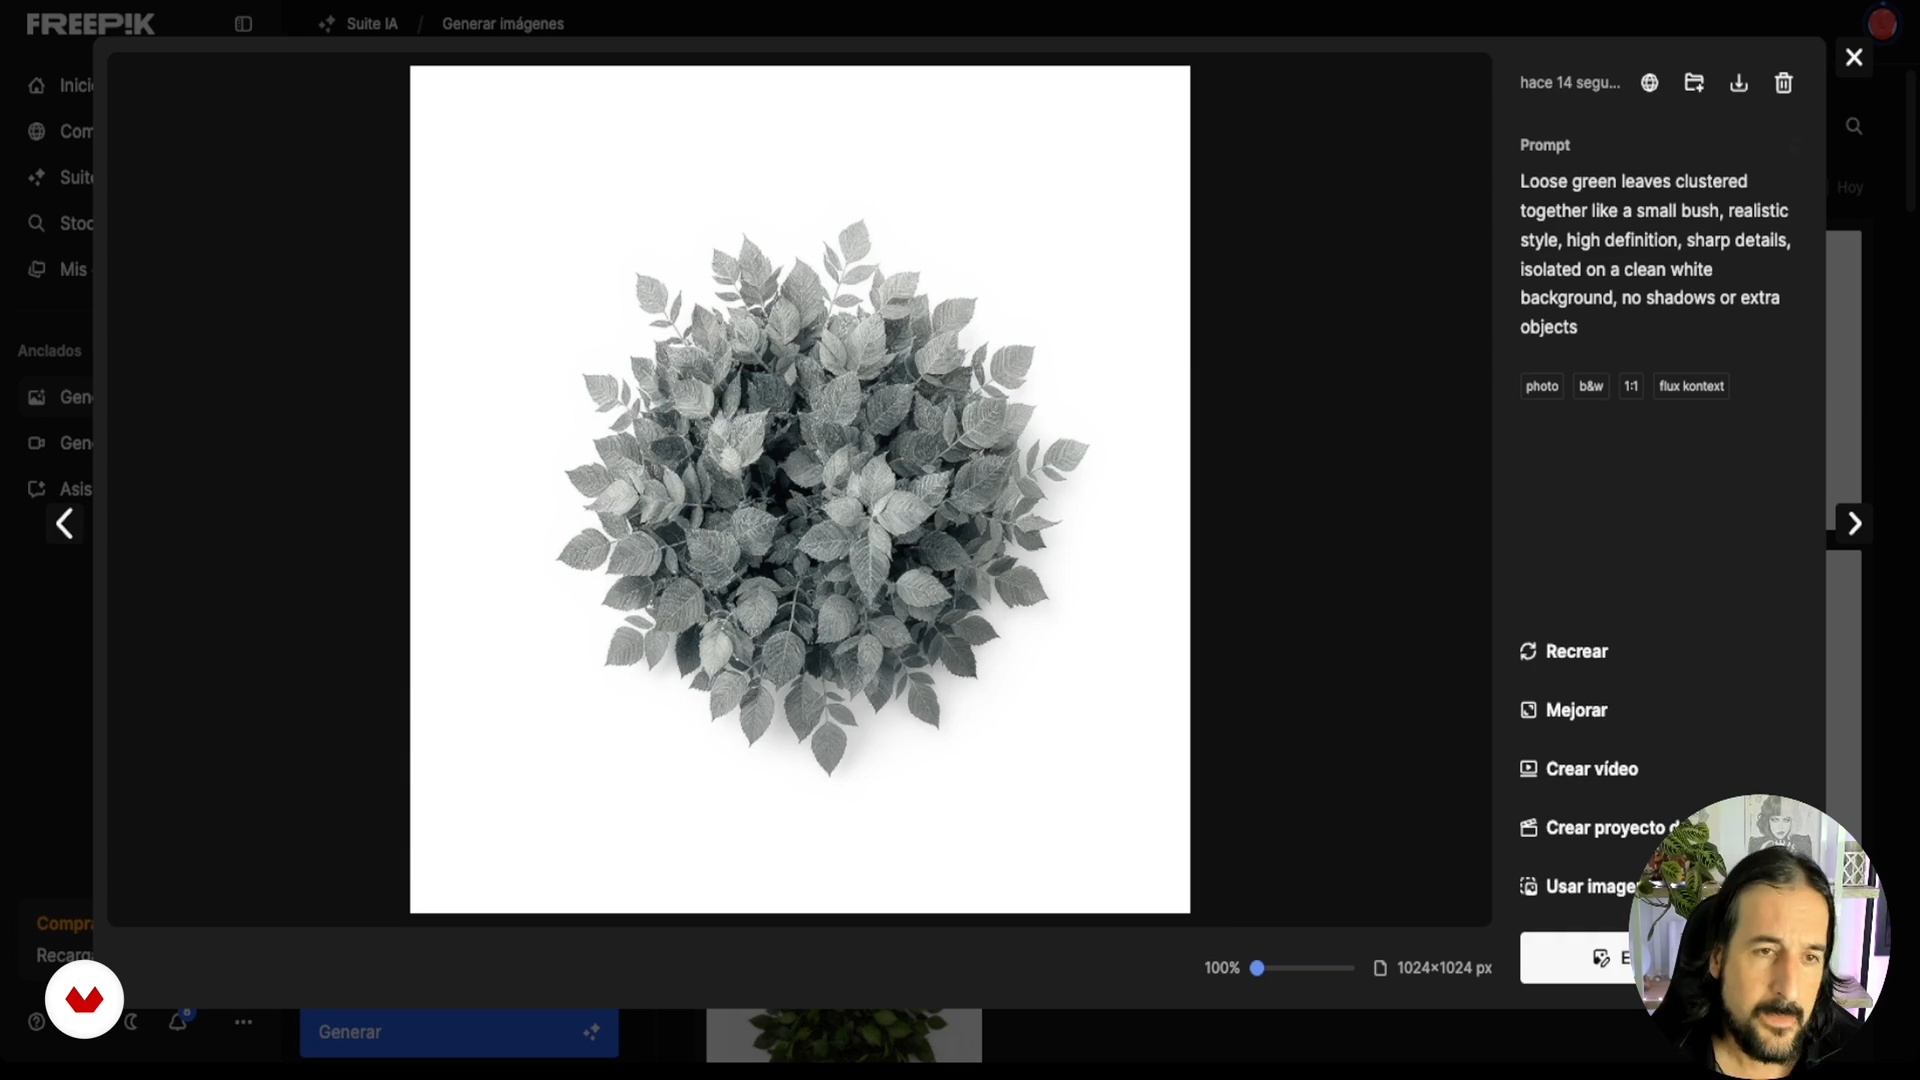The height and width of the screenshot is (1080, 1920).
Task: Click the Freepik logo
Action: (x=90, y=24)
